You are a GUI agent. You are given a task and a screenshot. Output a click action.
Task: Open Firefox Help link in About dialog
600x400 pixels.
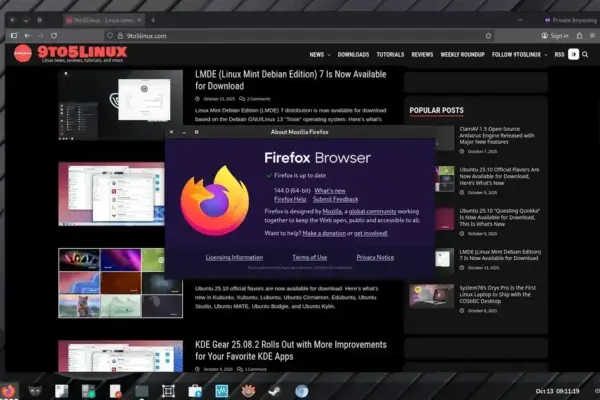290,199
